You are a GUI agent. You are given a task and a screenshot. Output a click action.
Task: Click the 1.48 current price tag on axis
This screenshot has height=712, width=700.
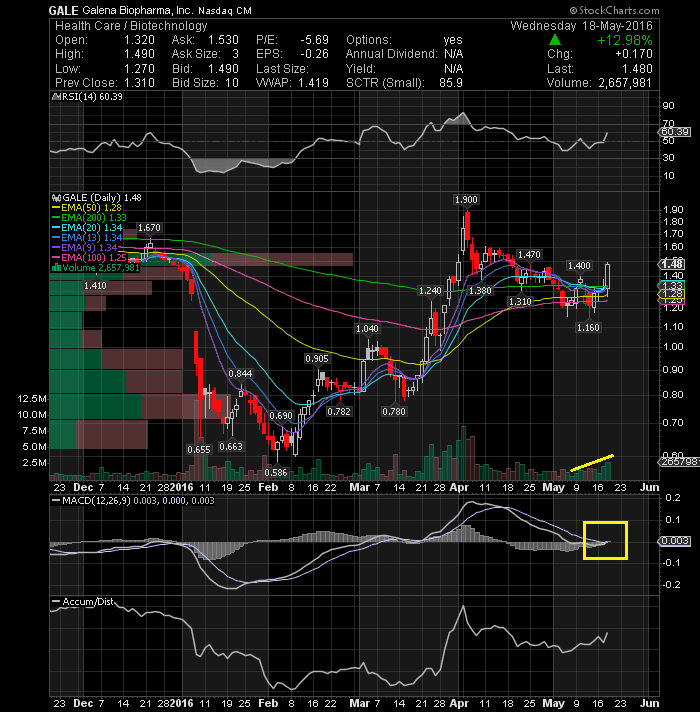pyautogui.click(x=672, y=264)
